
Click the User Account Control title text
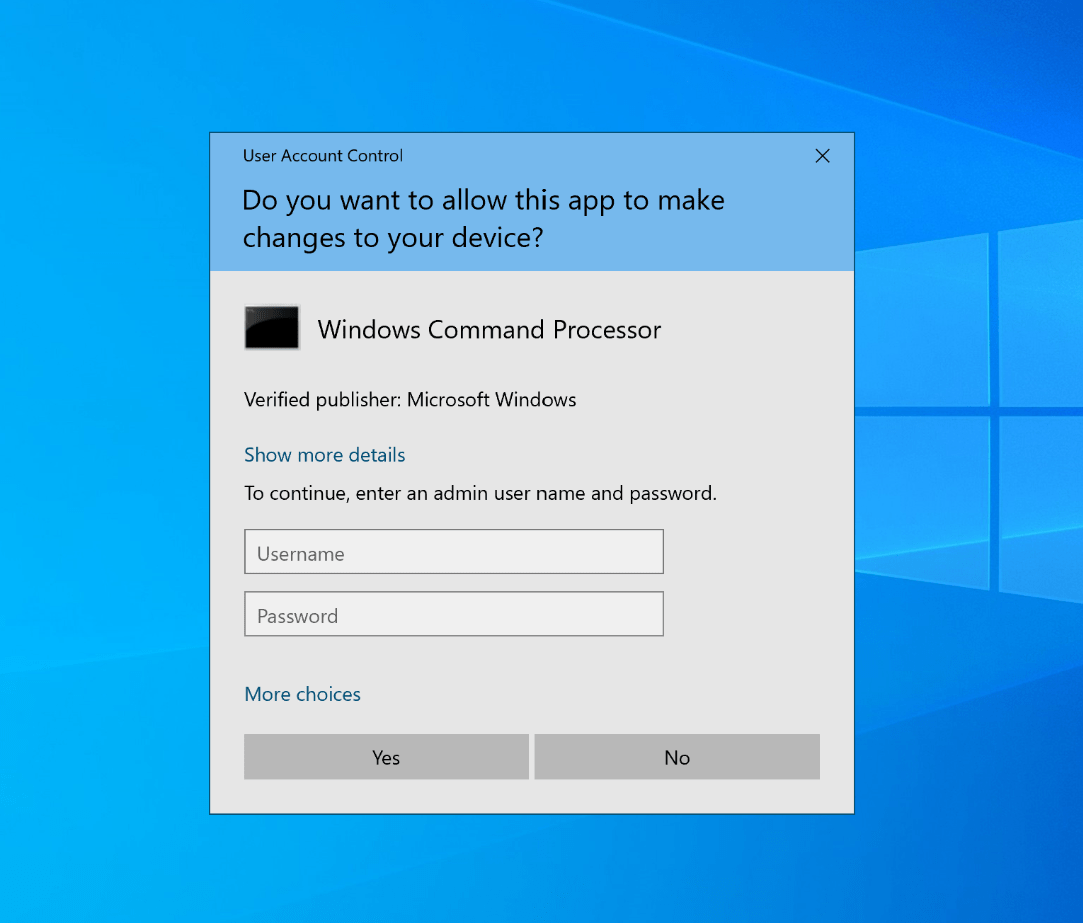tap(323, 155)
